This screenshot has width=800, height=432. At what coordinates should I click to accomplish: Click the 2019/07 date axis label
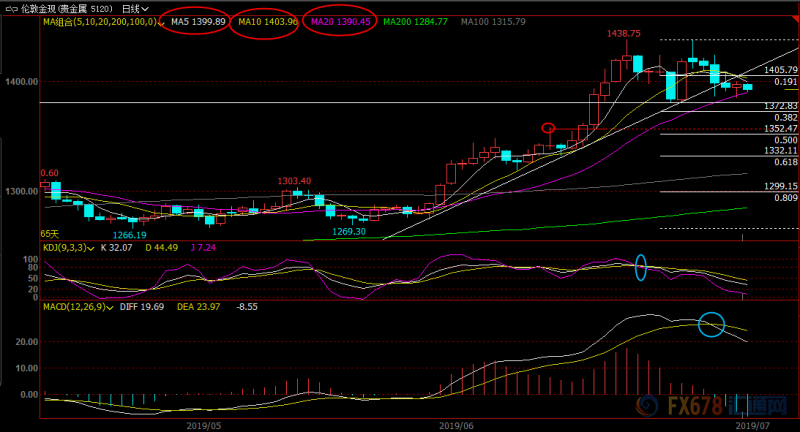coord(753,425)
